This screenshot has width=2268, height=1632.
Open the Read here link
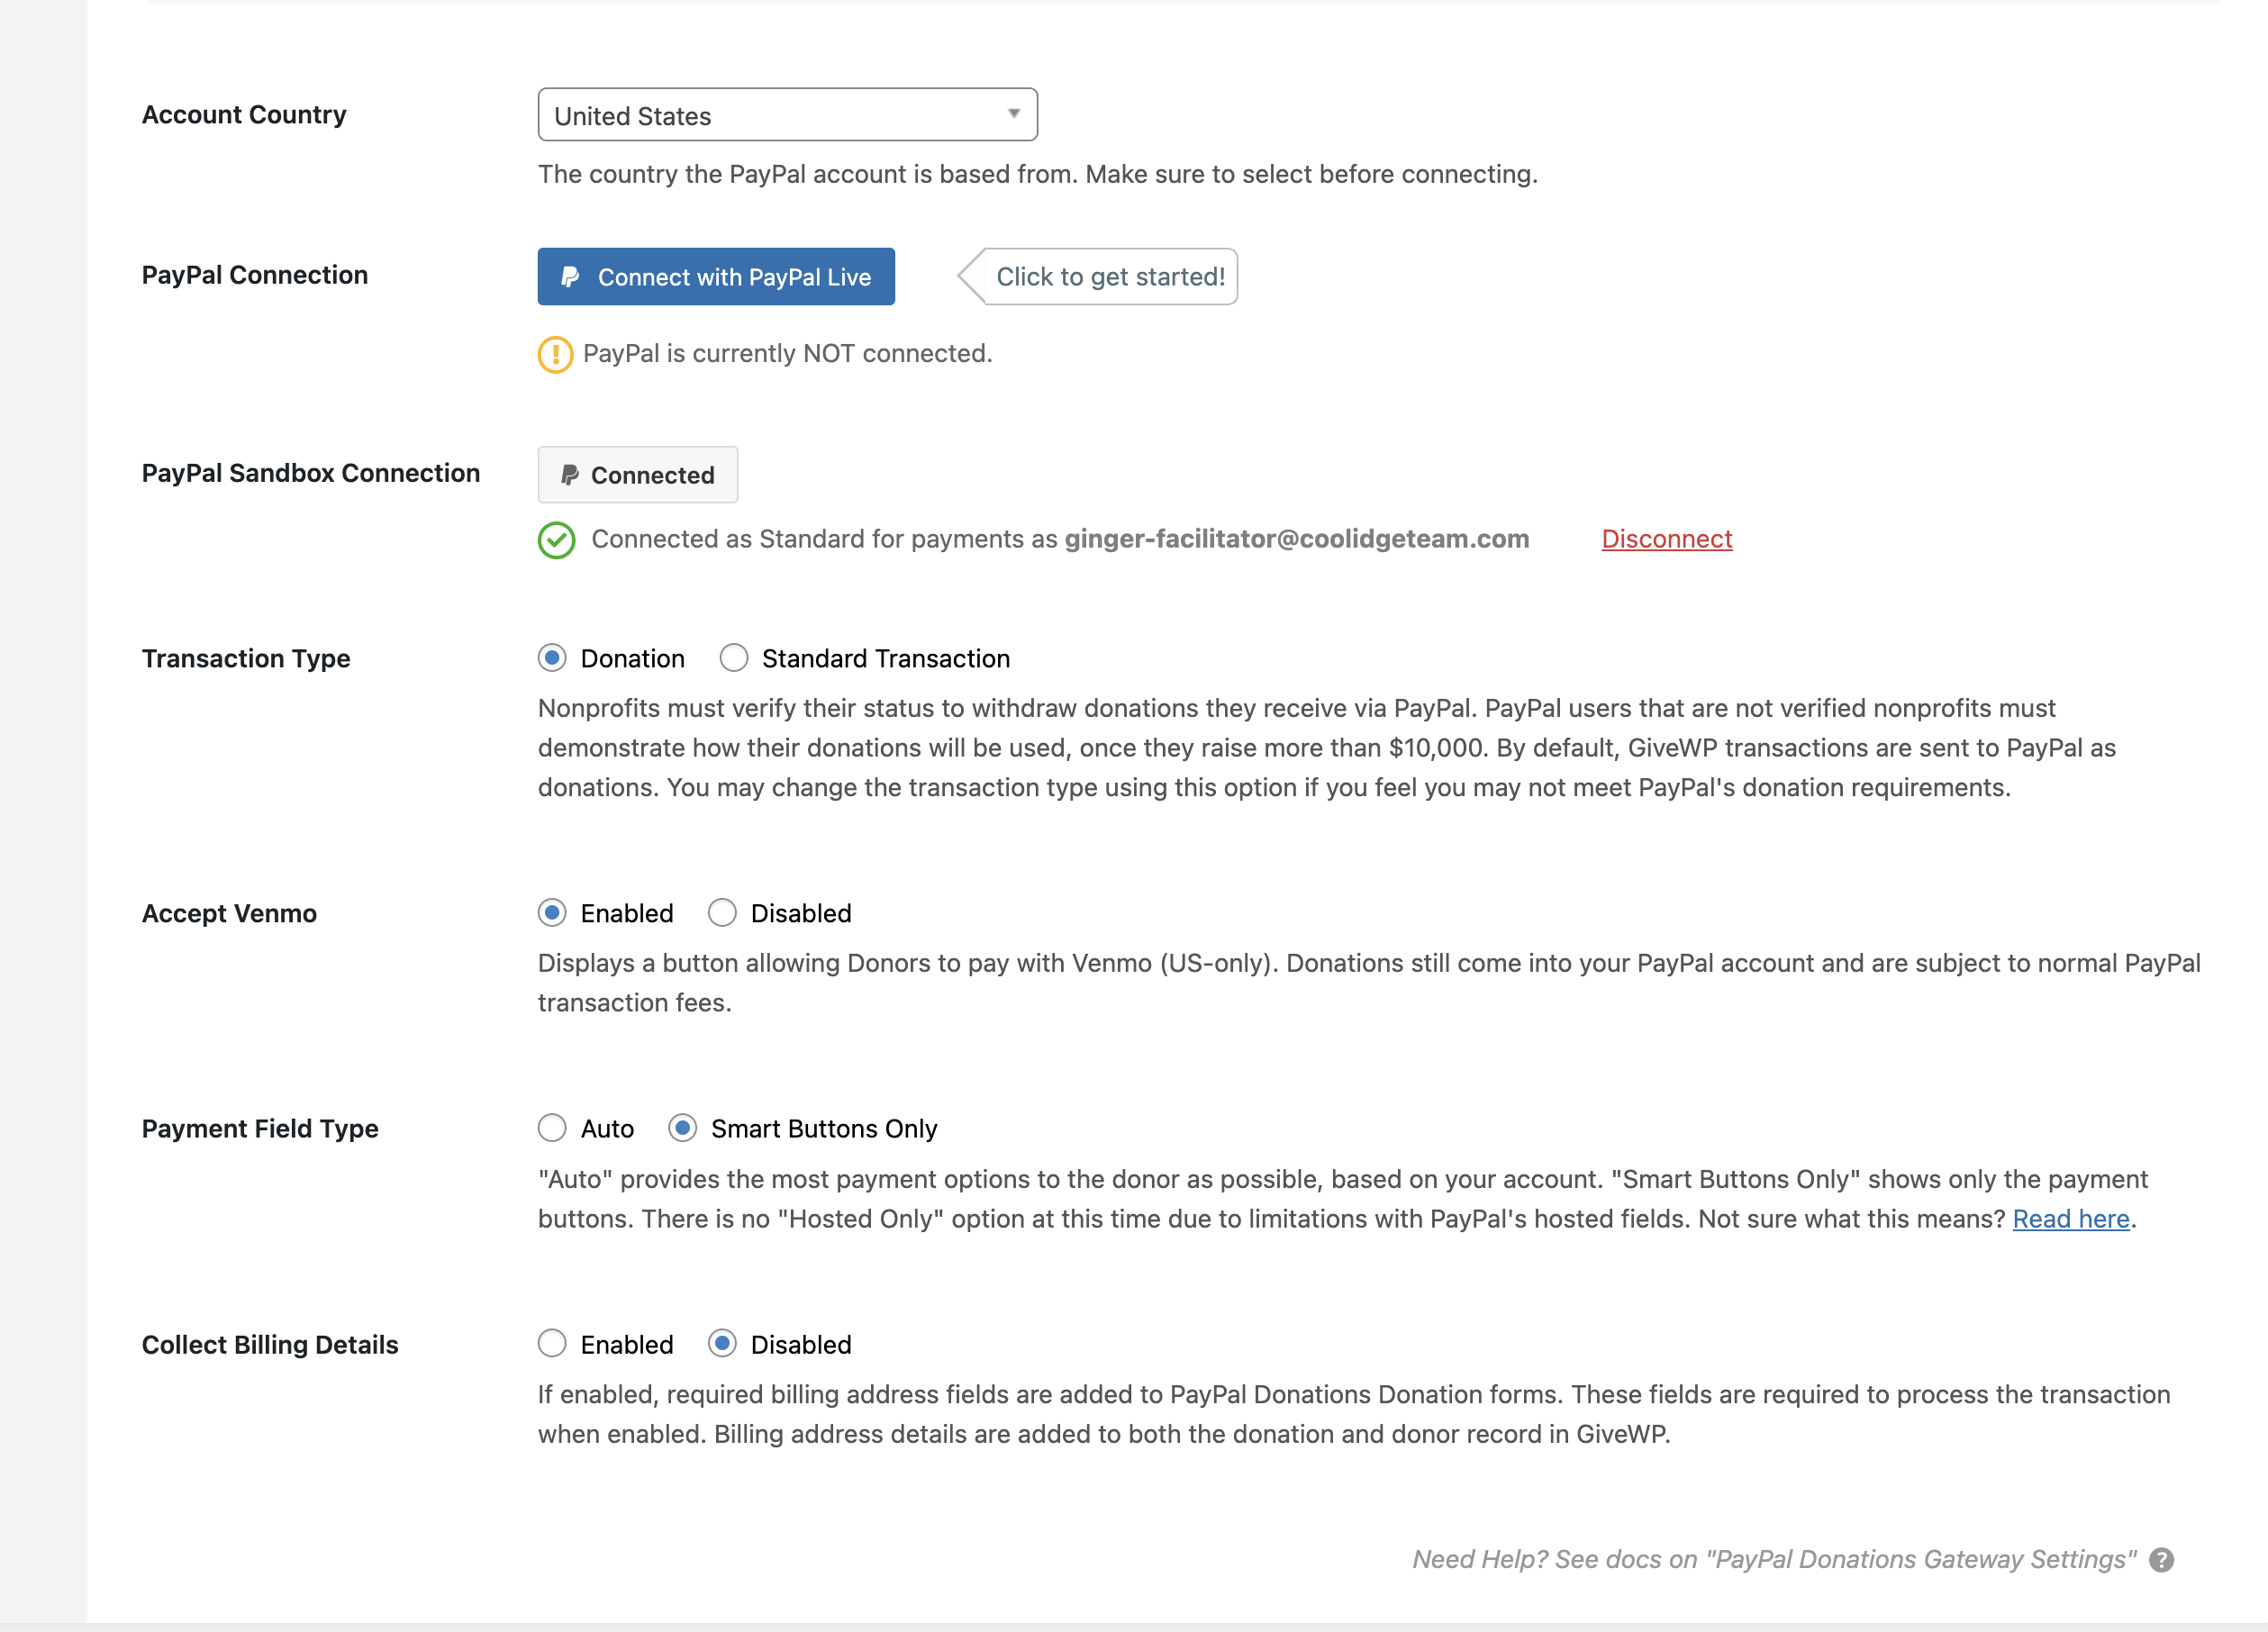[2071, 1219]
